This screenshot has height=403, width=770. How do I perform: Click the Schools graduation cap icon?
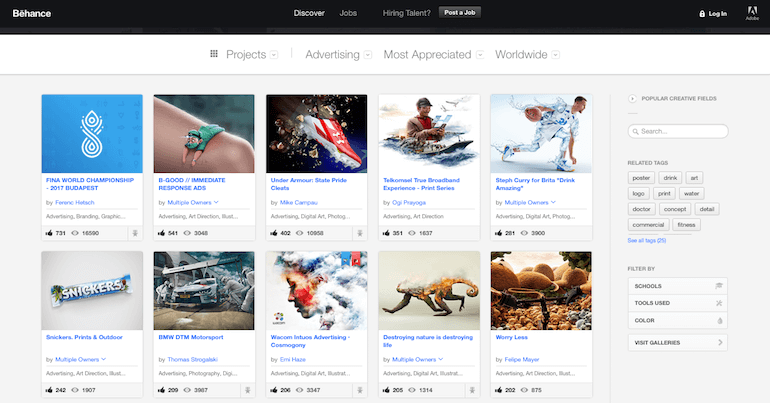(719, 286)
